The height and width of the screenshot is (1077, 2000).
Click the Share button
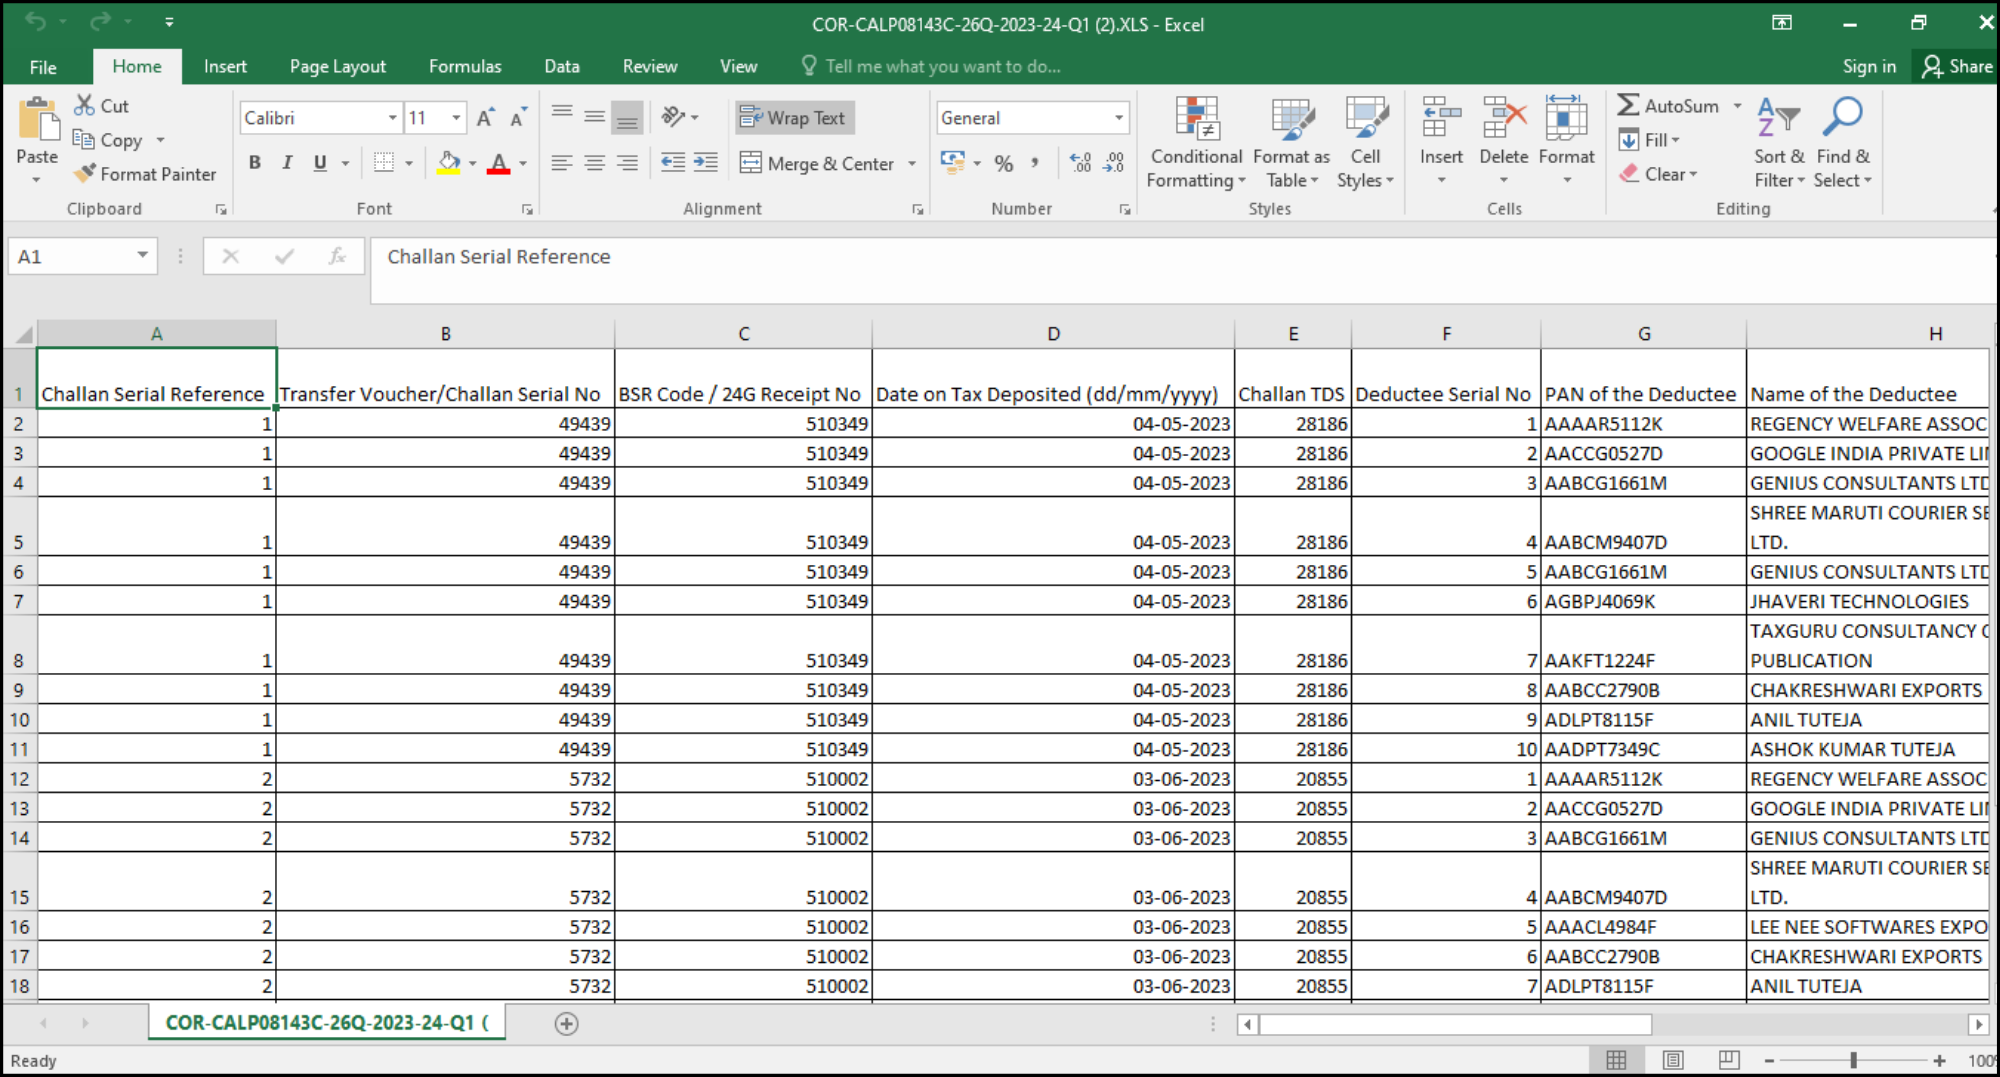[1957, 66]
